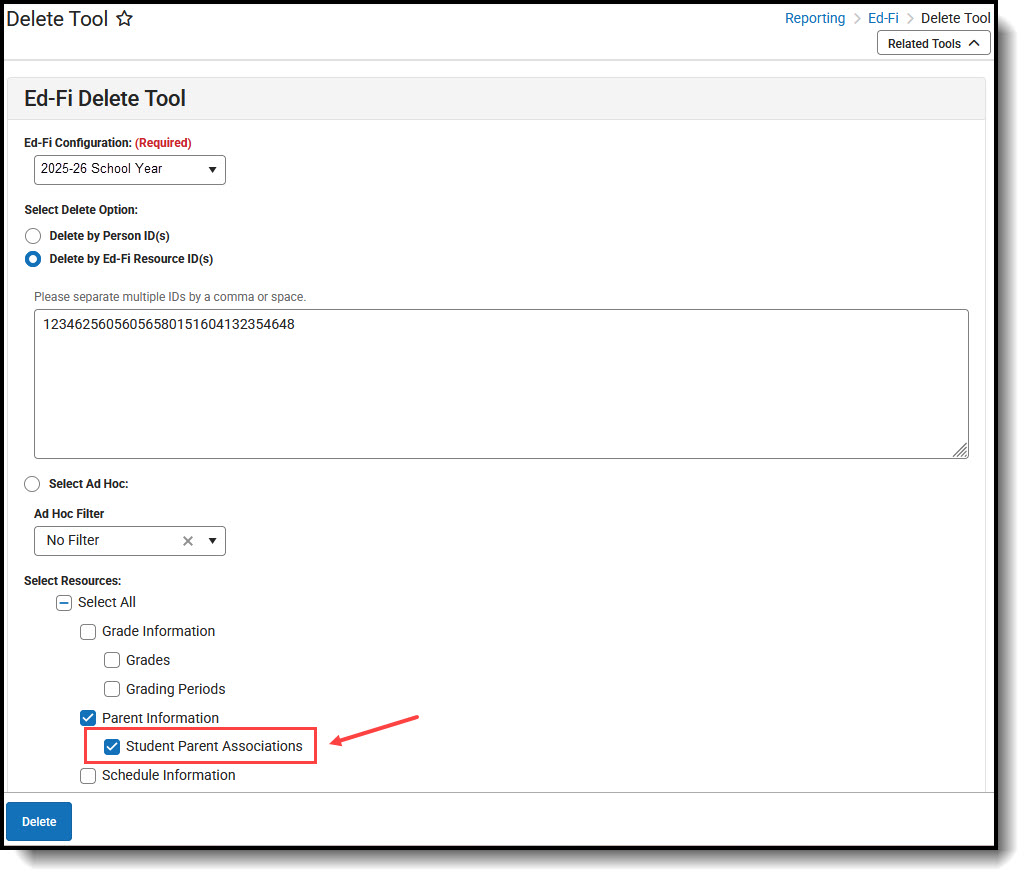Select Delete by Ed-Fi Resource ID(s)
The height and width of the screenshot is (884, 1032).
pos(32,259)
